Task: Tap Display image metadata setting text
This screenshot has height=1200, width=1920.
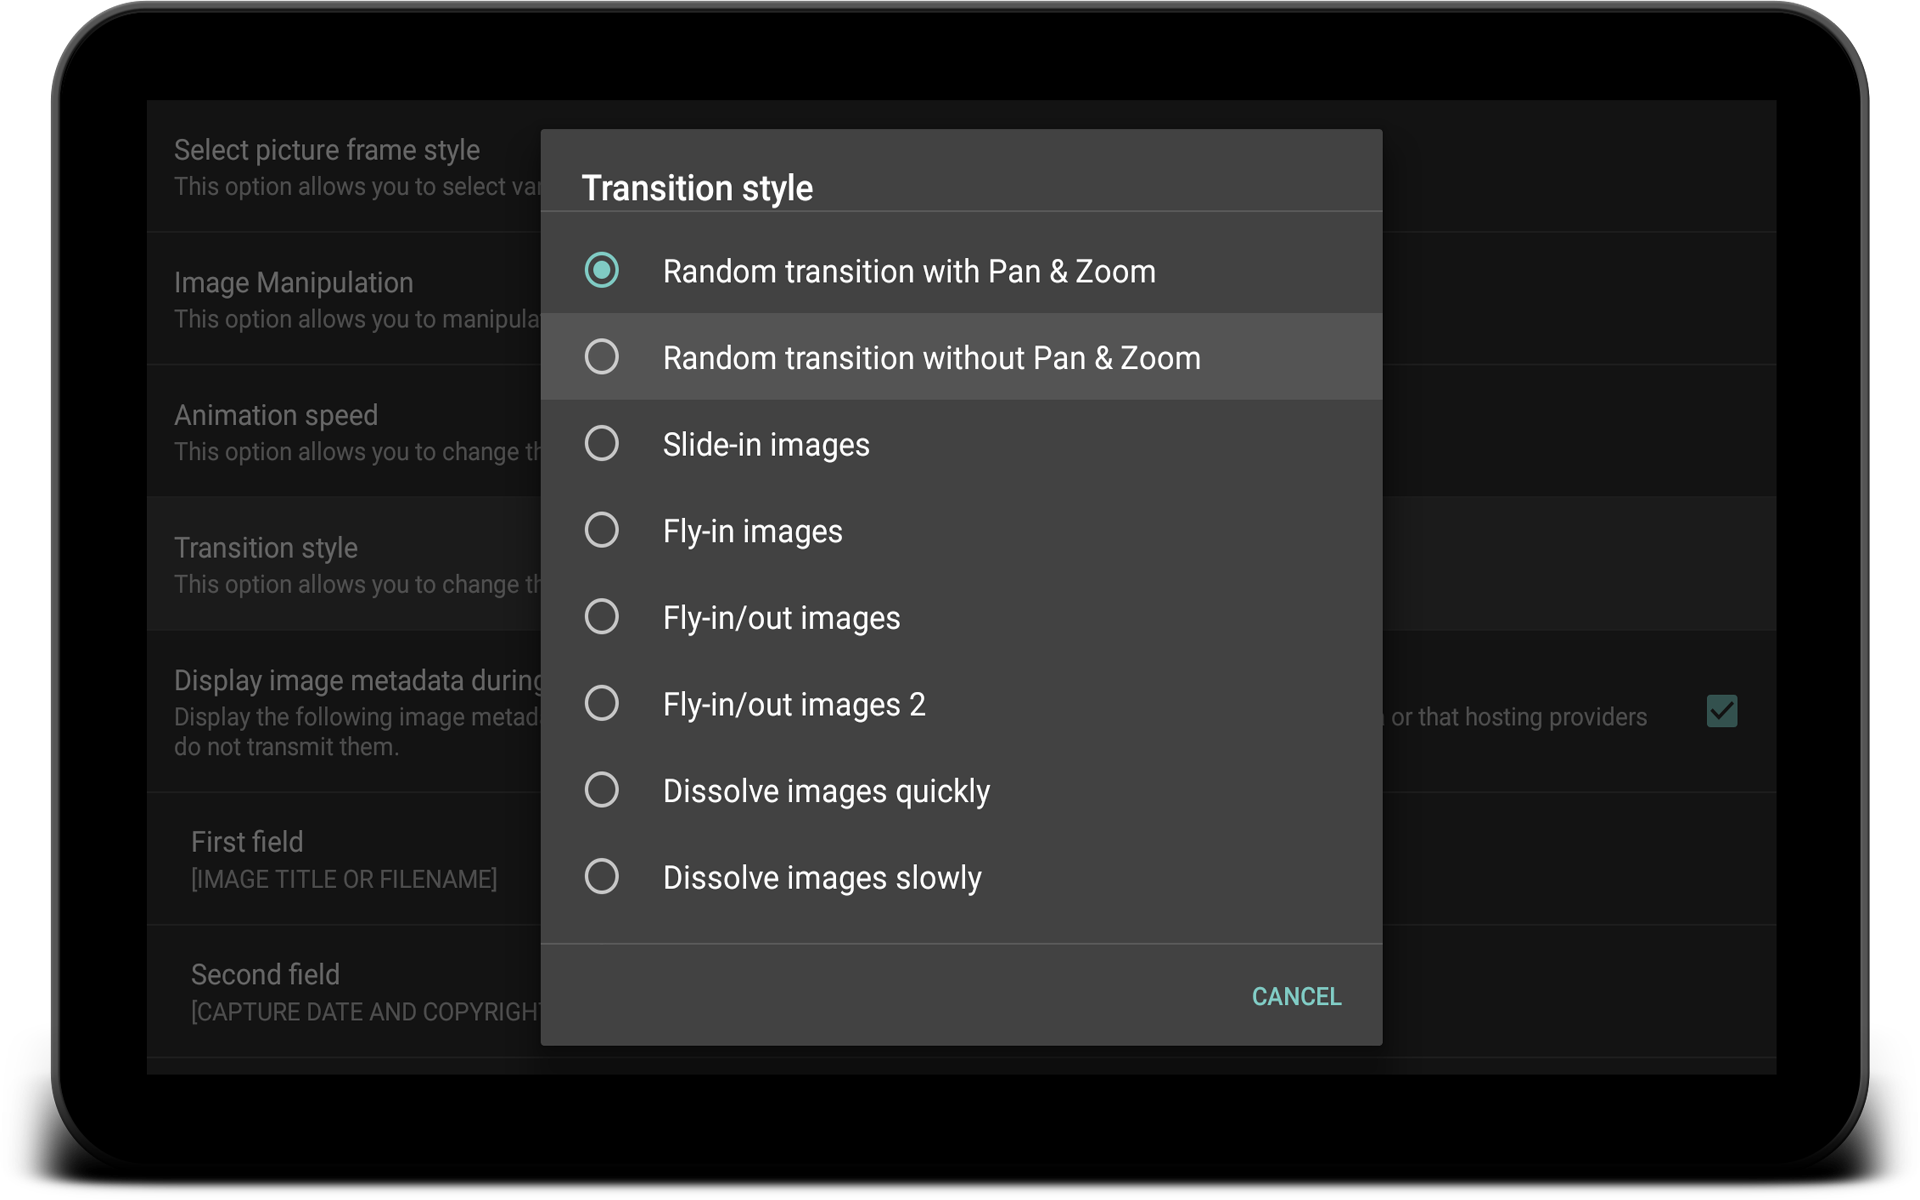Action: (x=358, y=681)
